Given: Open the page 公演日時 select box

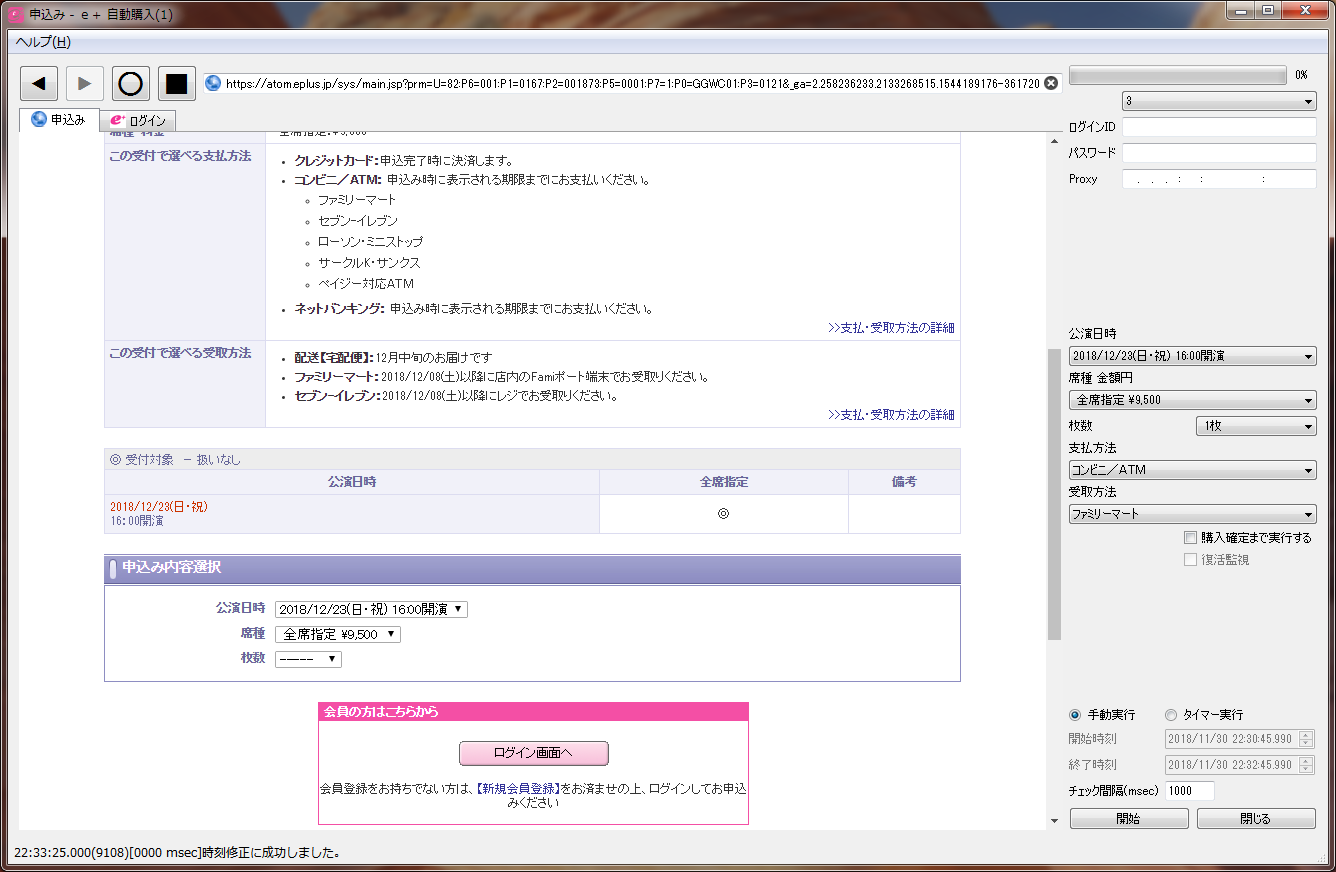Looking at the screenshot, I should click(371, 609).
